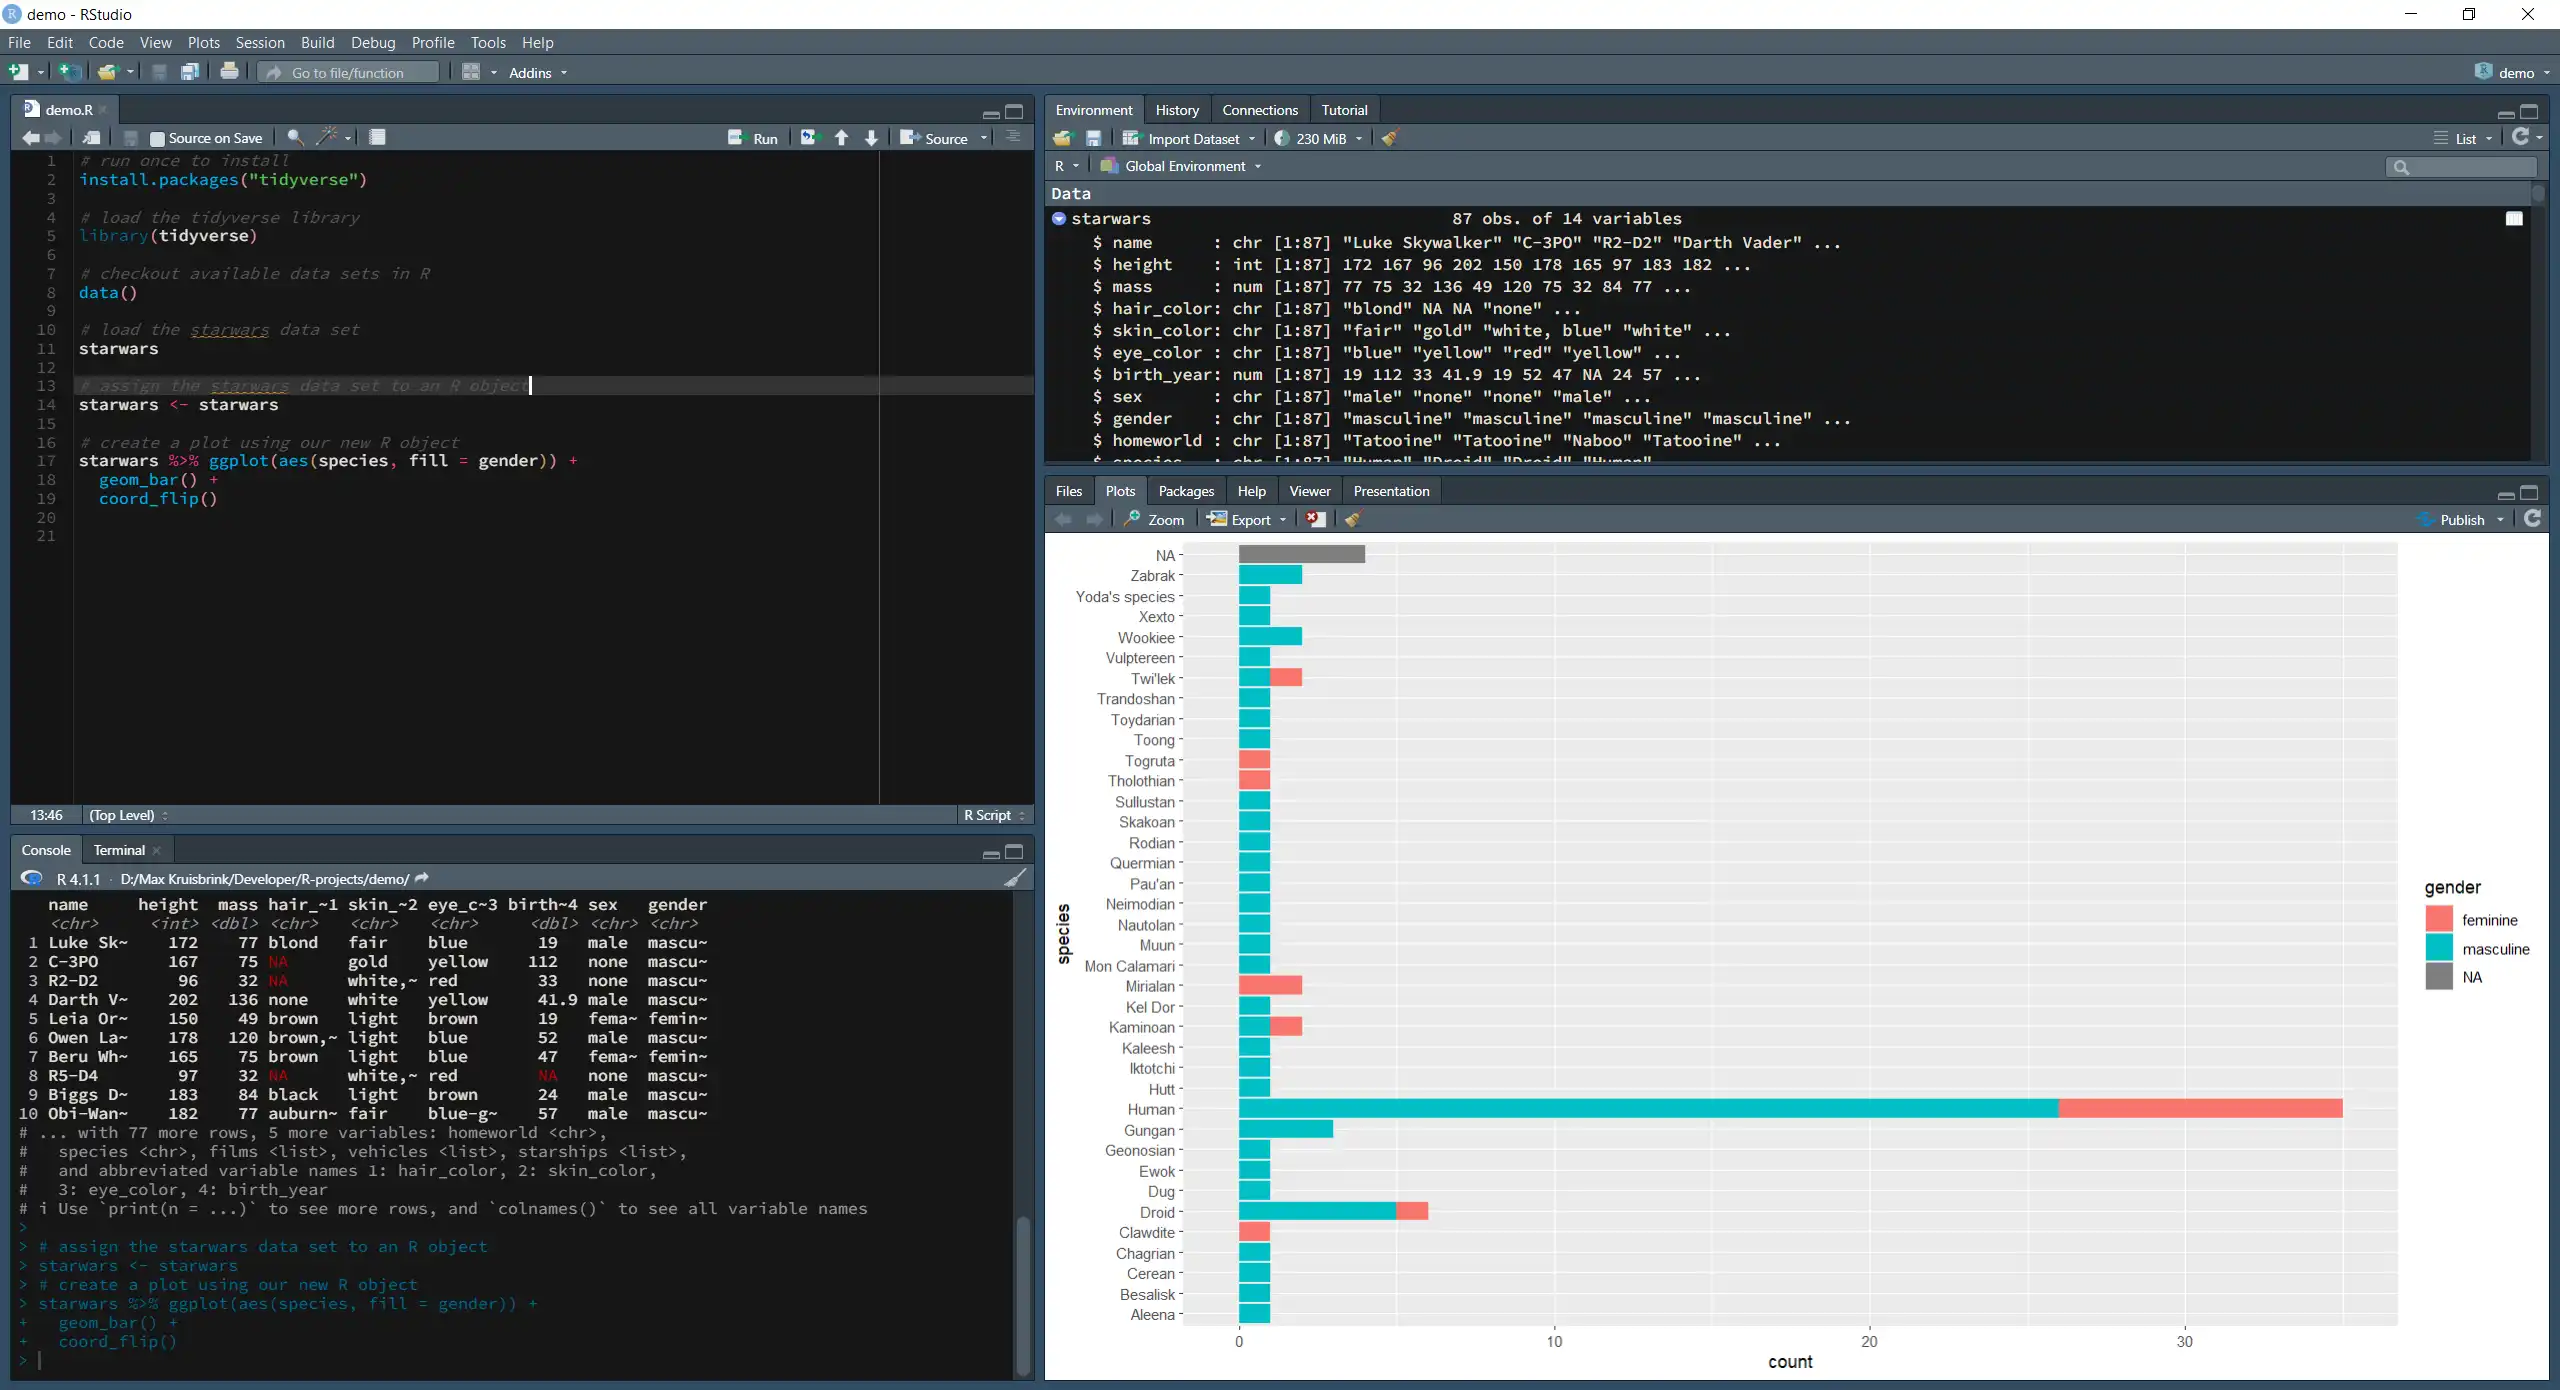Switch to the History tab
Image resolution: width=2560 pixels, height=1390 pixels.
pyautogui.click(x=1177, y=110)
